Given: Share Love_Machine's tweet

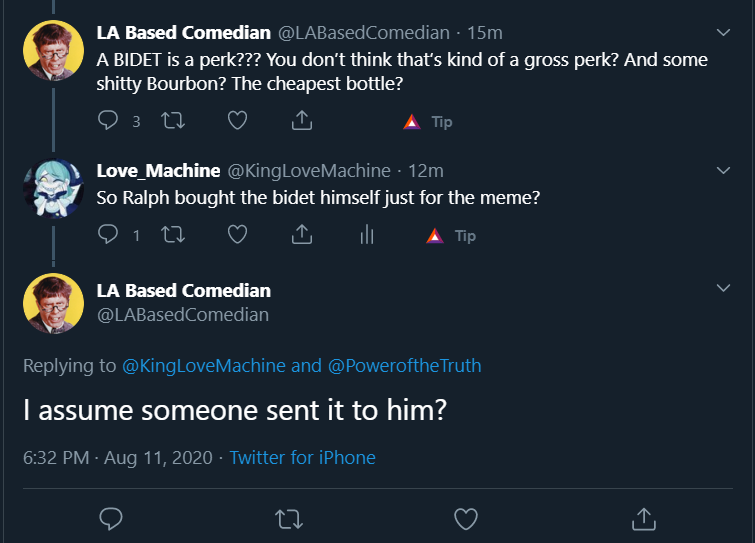Looking at the screenshot, I should pyautogui.click(x=302, y=234).
